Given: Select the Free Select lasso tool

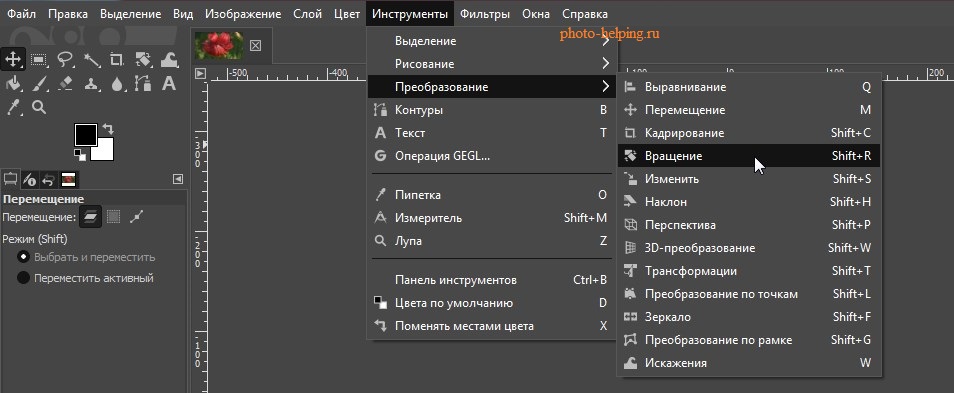Looking at the screenshot, I should tap(65, 60).
